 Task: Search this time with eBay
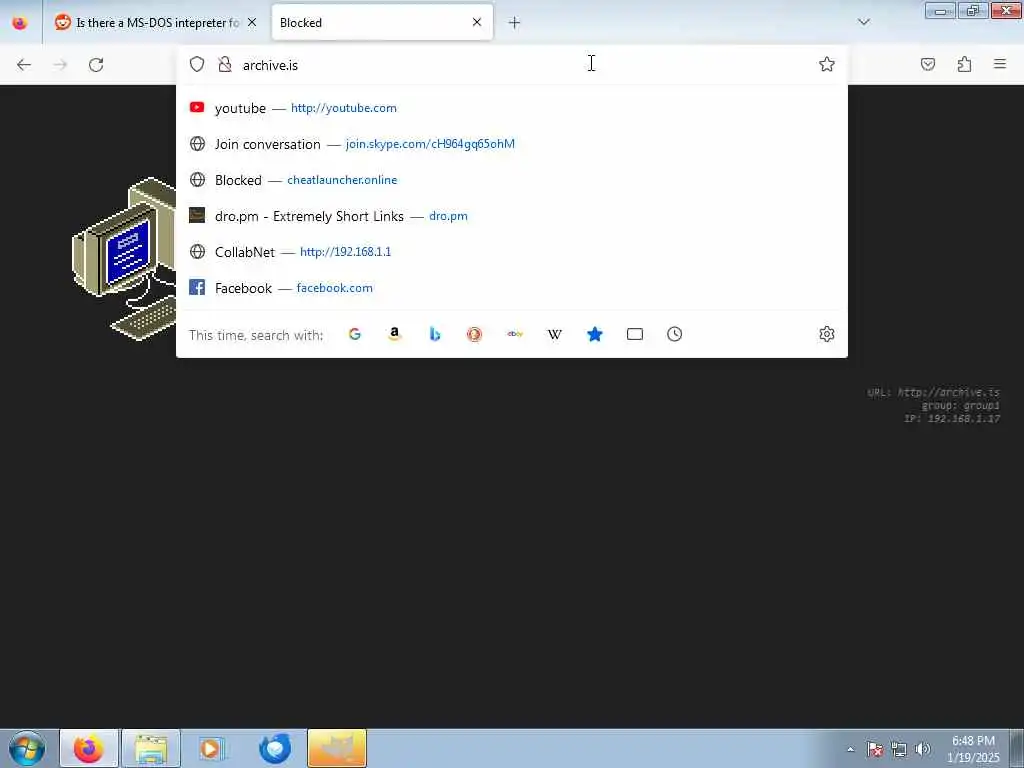tap(515, 334)
